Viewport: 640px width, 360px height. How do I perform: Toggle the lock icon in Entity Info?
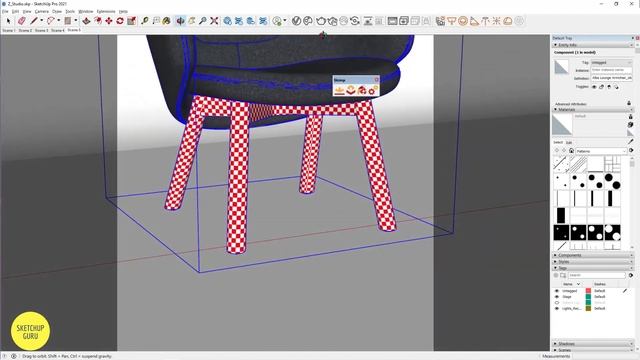601,87
